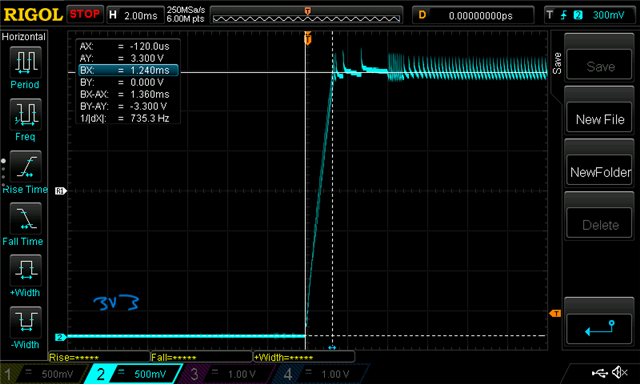Enable channel 4 at 1.00 V
This screenshot has height=384, width=640.
coord(319,374)
